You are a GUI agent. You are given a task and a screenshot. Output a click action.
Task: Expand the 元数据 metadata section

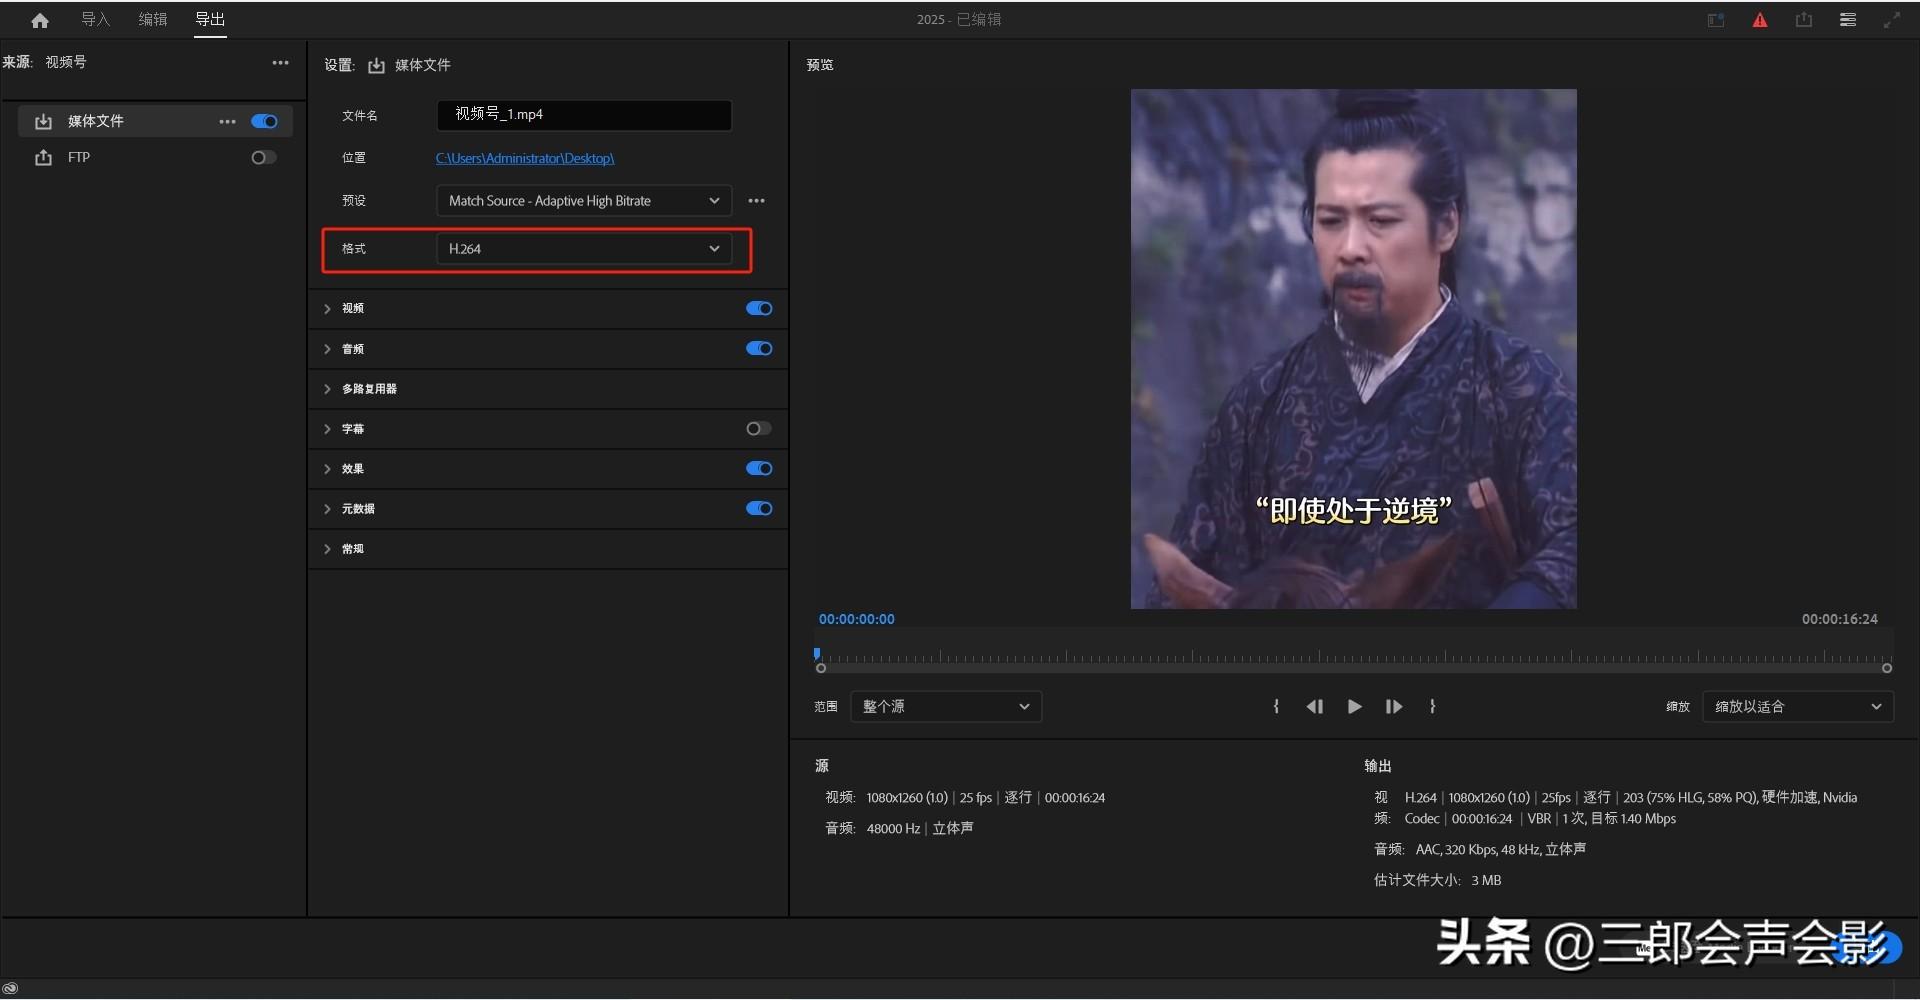point(327,509)
